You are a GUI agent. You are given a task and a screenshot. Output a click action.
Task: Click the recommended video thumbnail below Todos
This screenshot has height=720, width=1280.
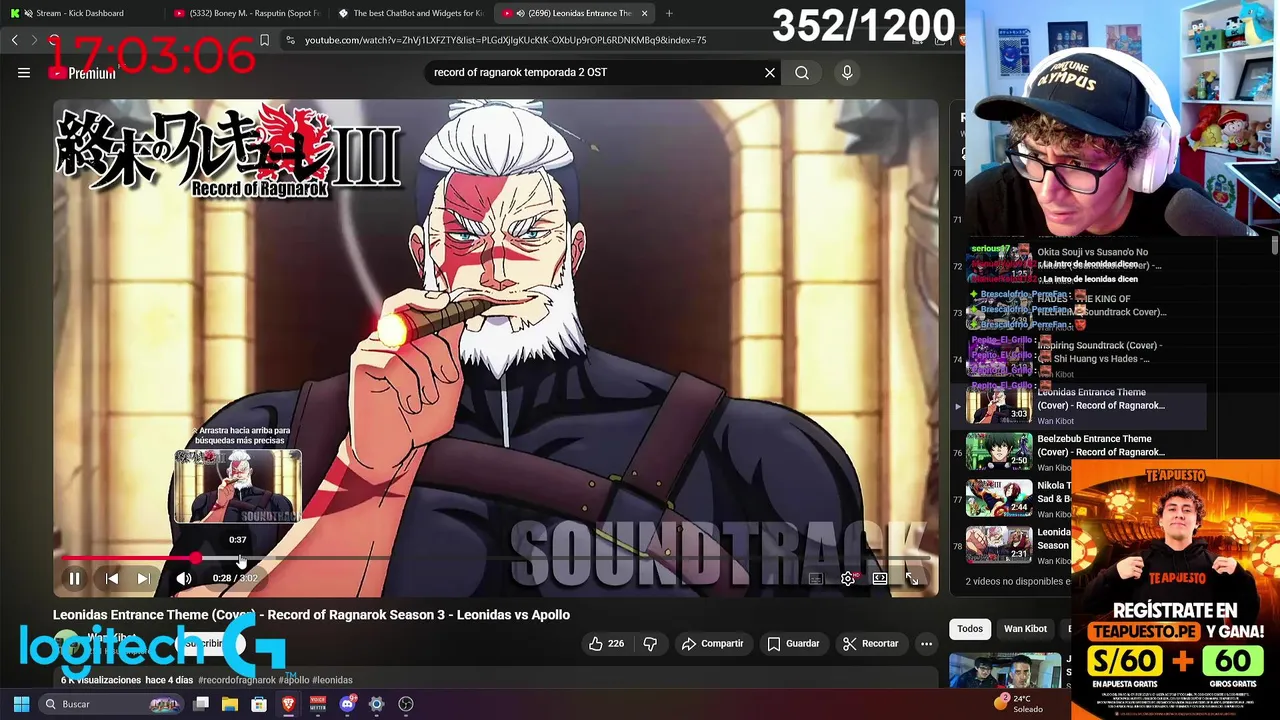click(x=1005, y=670)
